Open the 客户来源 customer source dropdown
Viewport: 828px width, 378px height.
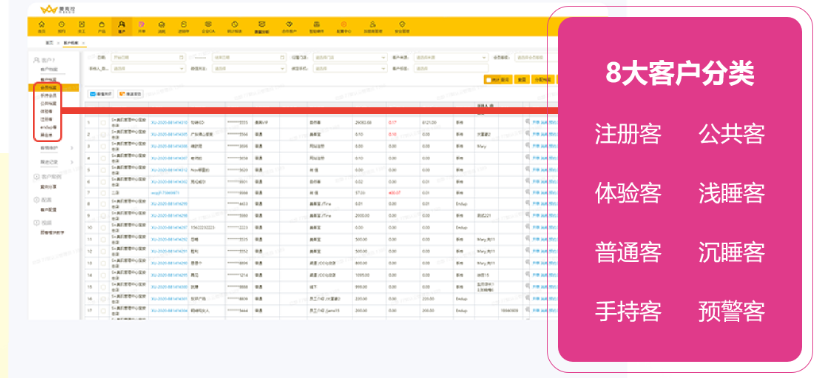[450, 57]
